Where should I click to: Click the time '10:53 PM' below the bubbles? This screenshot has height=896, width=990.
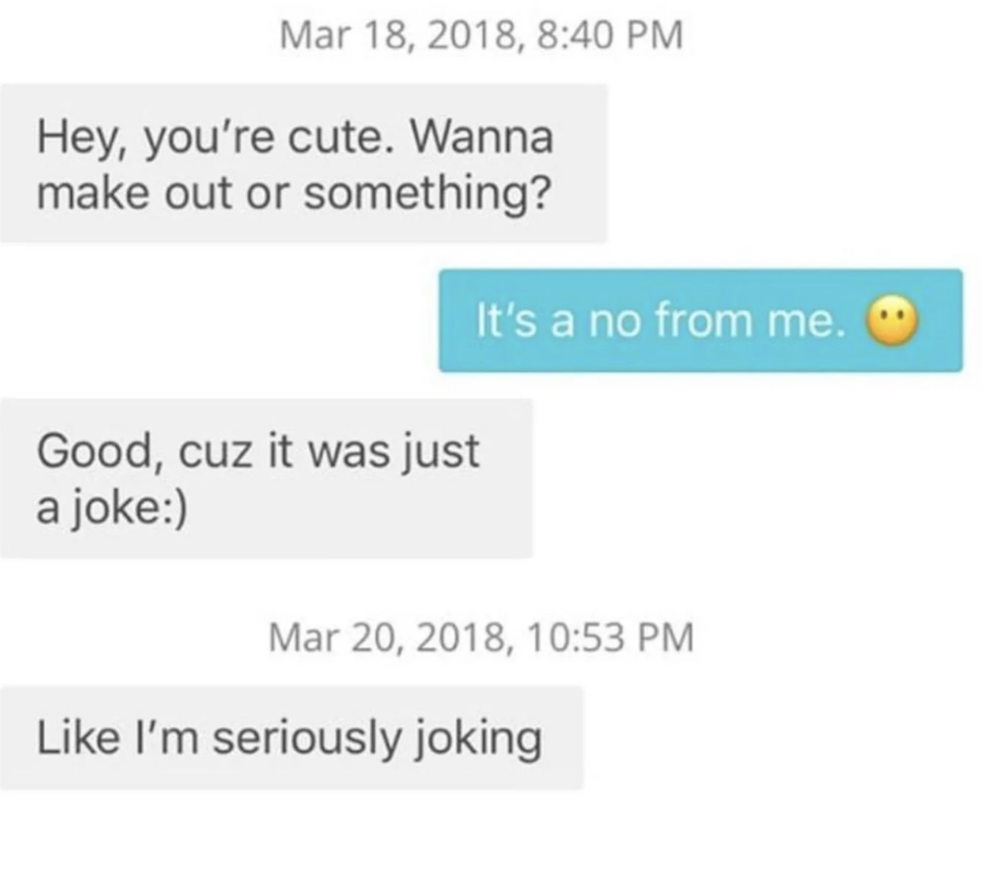612,638
